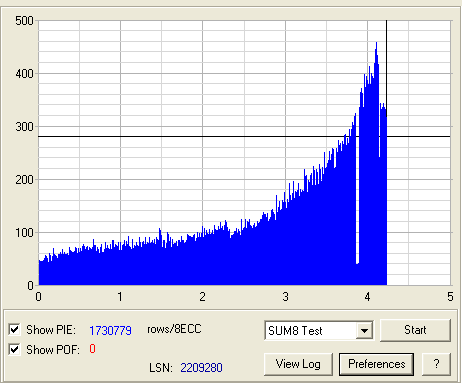Click the 500 label on the y-axis

coord(24,21)
